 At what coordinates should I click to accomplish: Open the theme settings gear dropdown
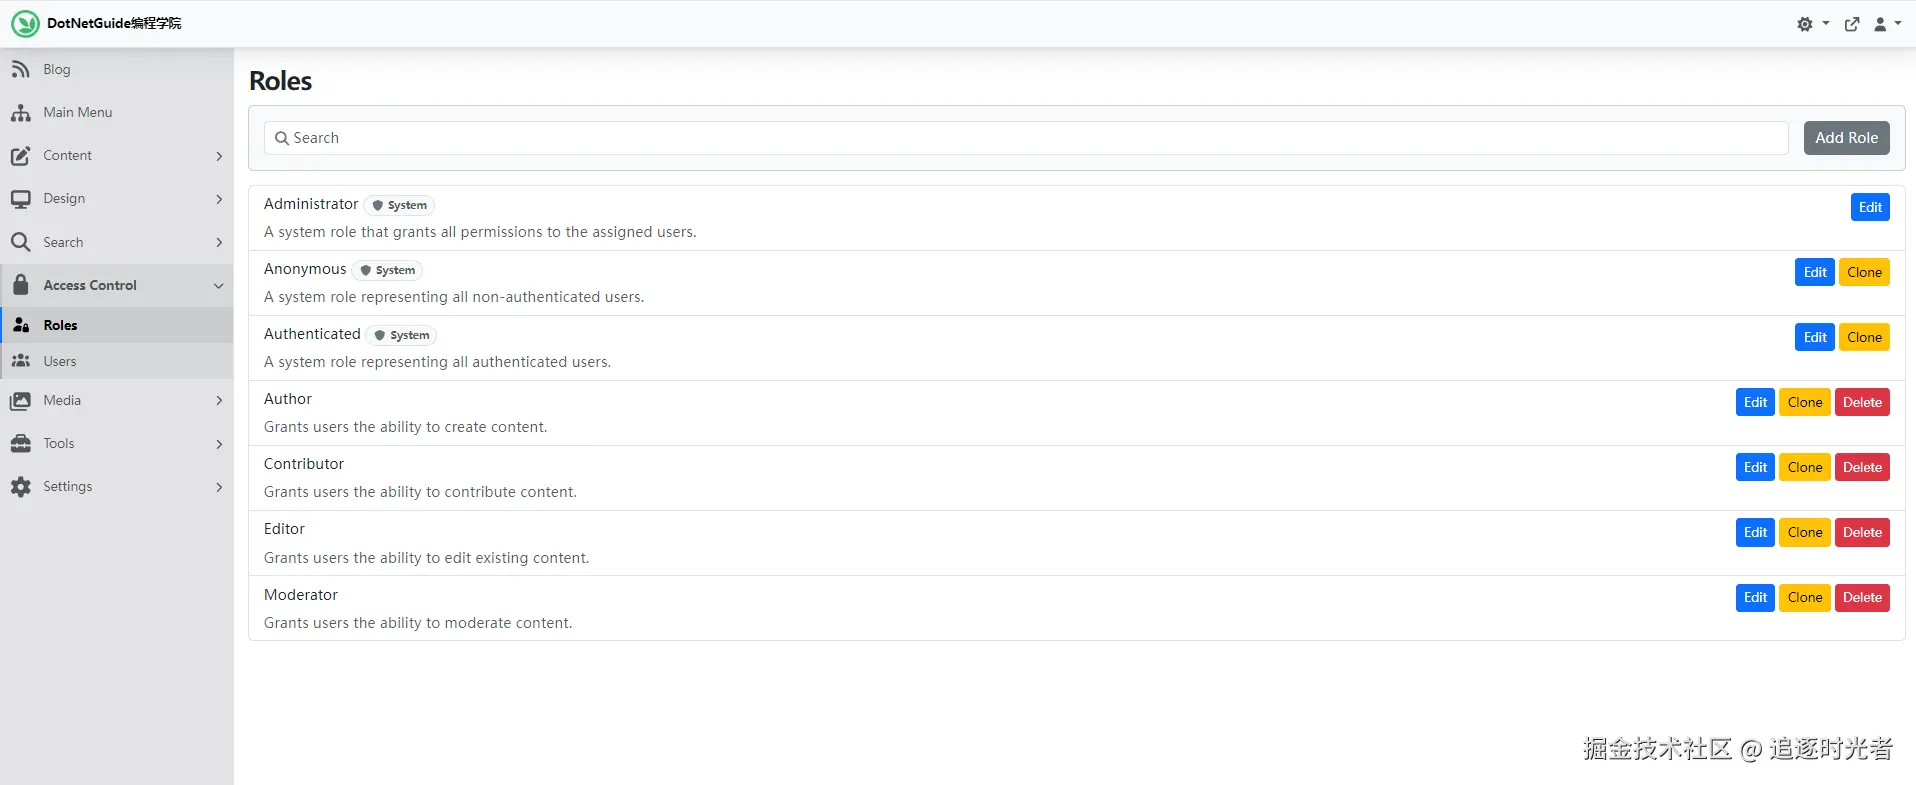pyautogui.click(x=1811, y=24)
